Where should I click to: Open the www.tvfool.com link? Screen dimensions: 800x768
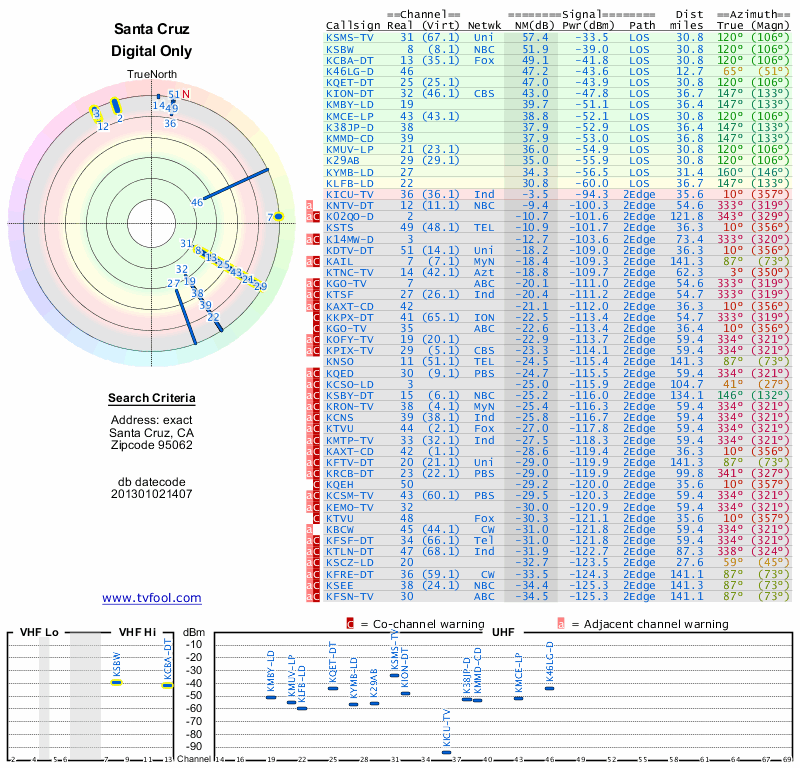click(152, 598)
